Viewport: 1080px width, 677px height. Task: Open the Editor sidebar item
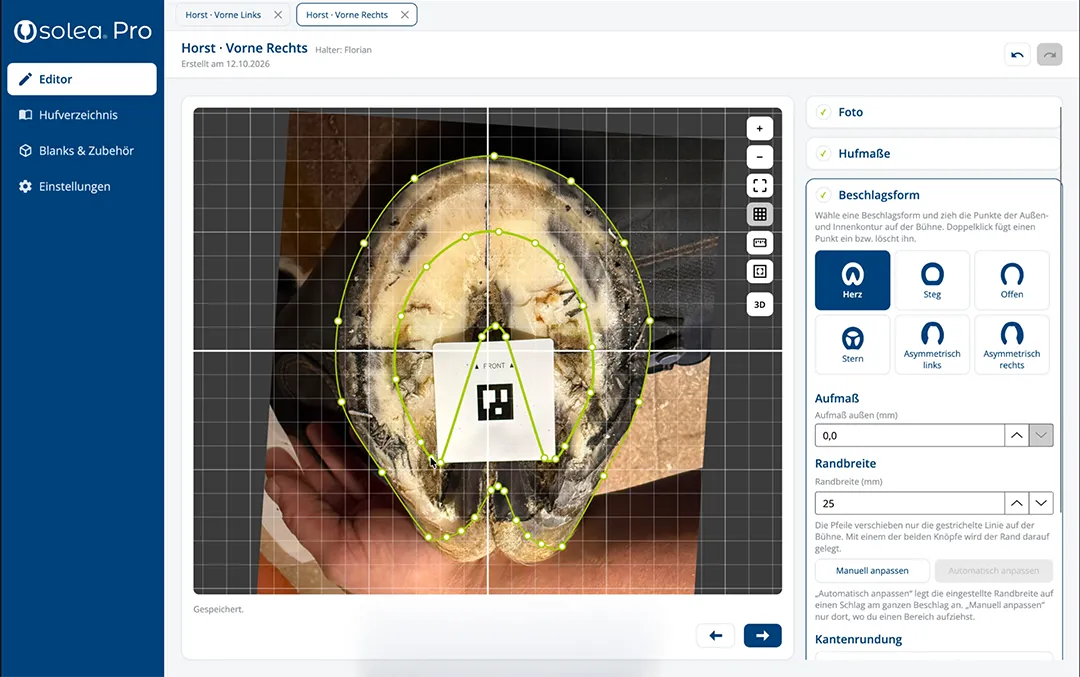coord(82,79)
